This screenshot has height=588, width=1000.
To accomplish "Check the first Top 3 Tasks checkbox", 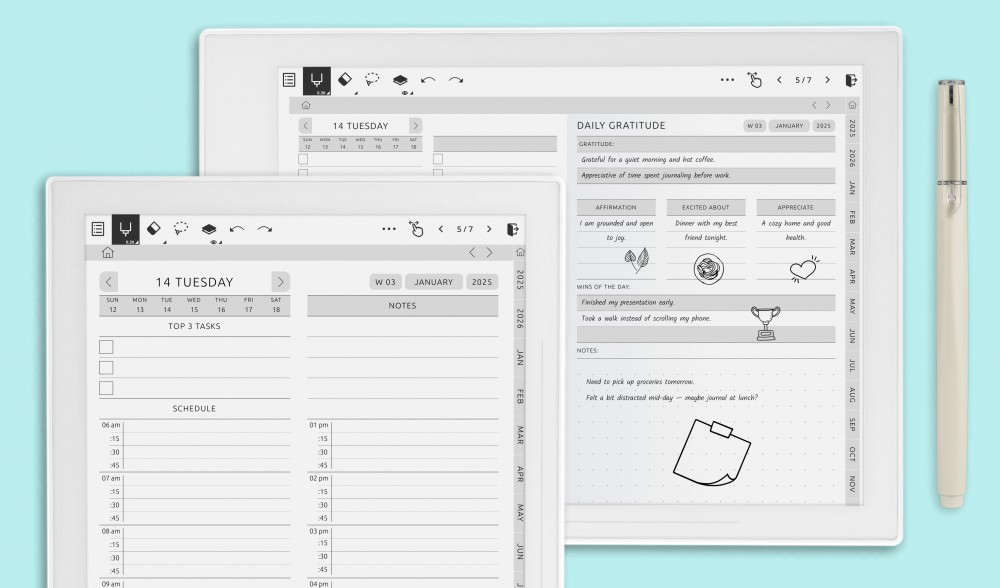I will [x=106, y=347].
